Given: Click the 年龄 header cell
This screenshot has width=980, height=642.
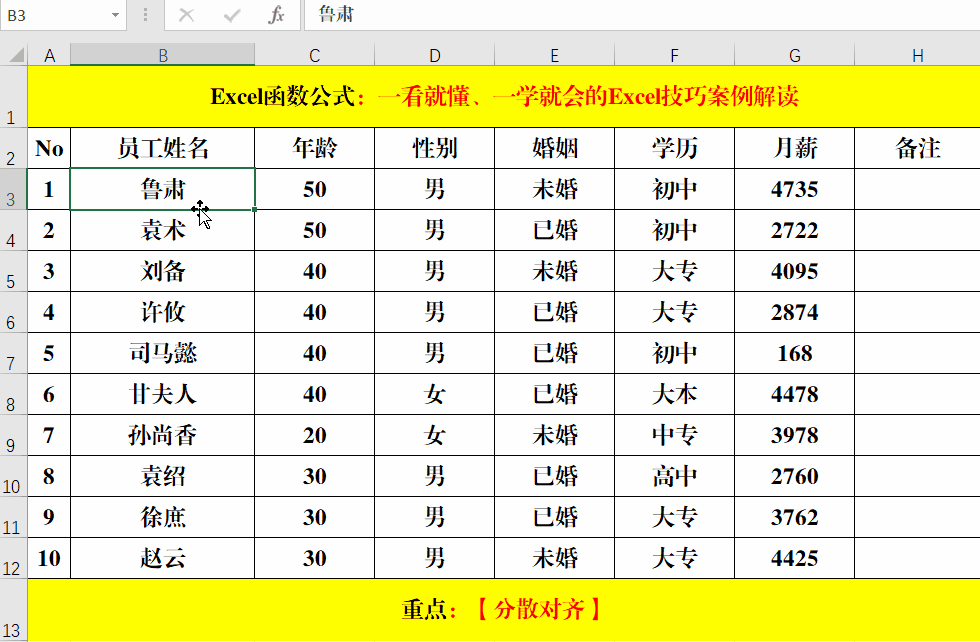Looking at the screenshot, I should click(x=314, y=148).
